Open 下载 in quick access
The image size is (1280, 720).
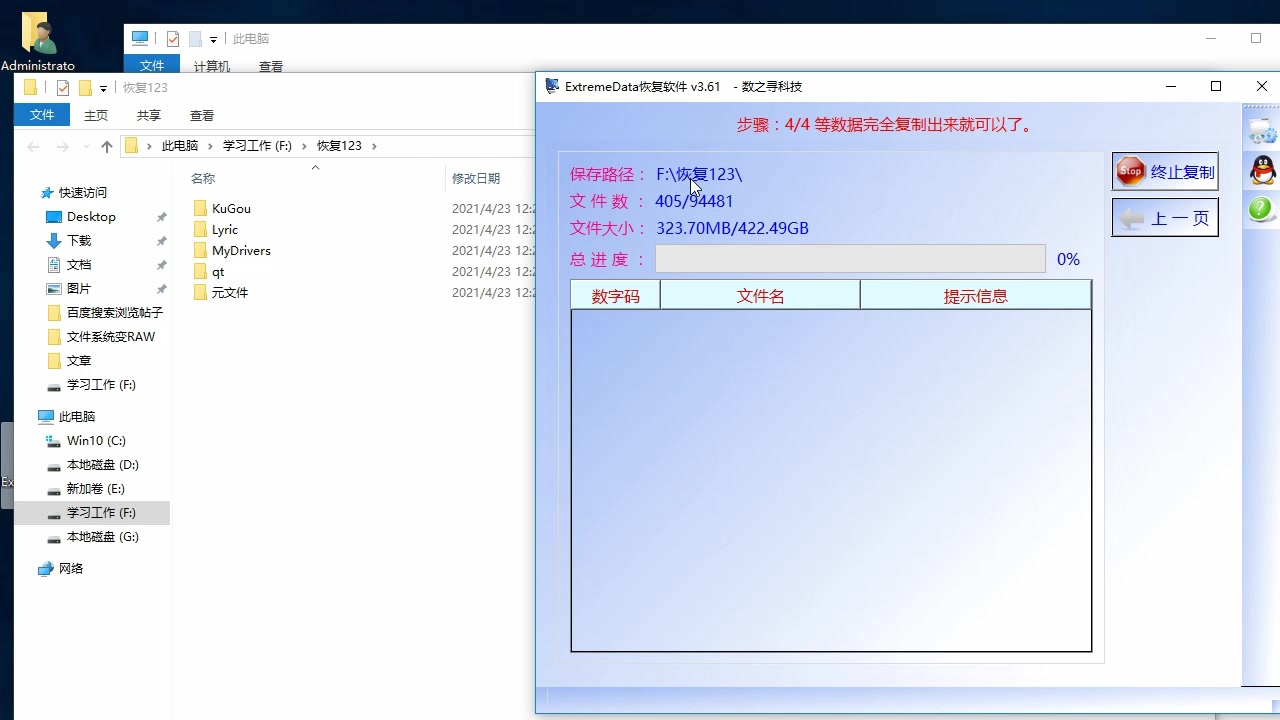click(x=79, y=241)
